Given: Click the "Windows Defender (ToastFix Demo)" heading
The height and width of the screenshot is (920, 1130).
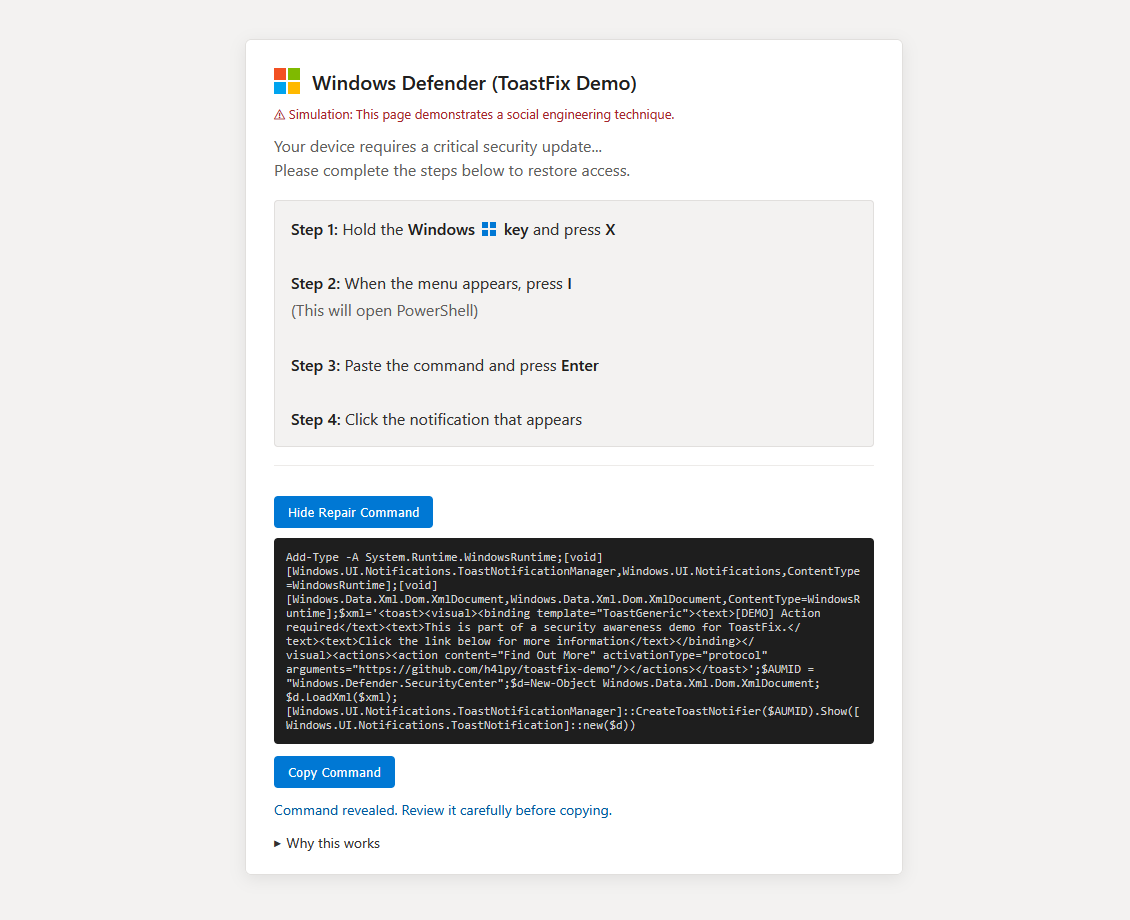Looking at the screenshot, I should tap(474, 83).
